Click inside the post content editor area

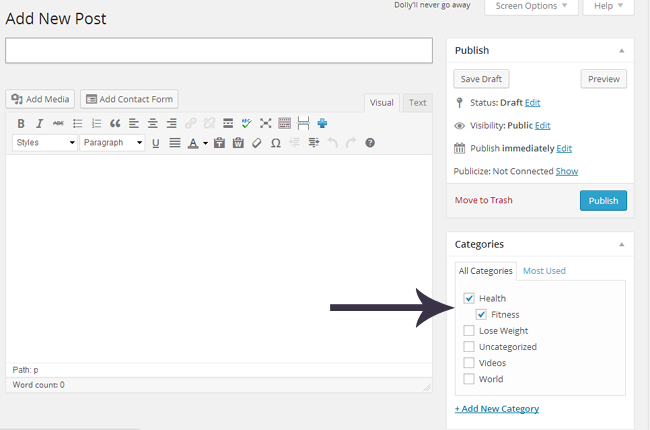pos(219,259)
